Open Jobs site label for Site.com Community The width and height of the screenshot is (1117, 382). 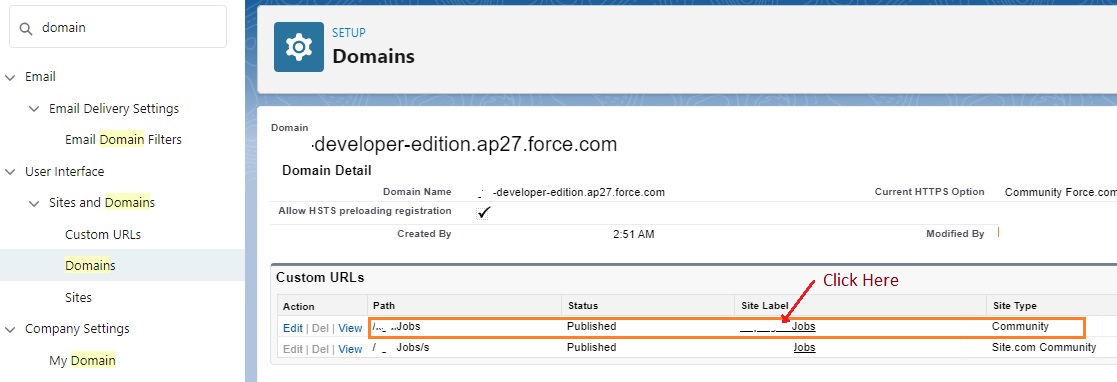click(804, 348)
